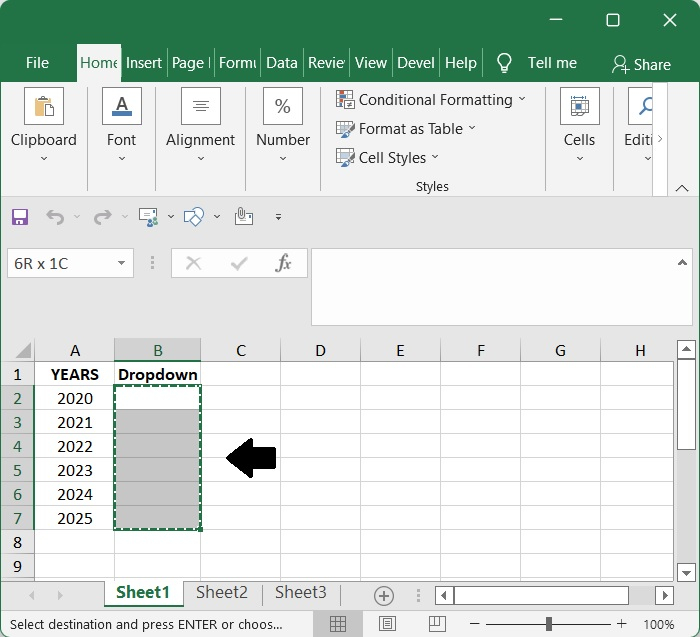Screen dimensions: 700x637
Task: Switch to Page Layout view
Action: click(387, 624)
